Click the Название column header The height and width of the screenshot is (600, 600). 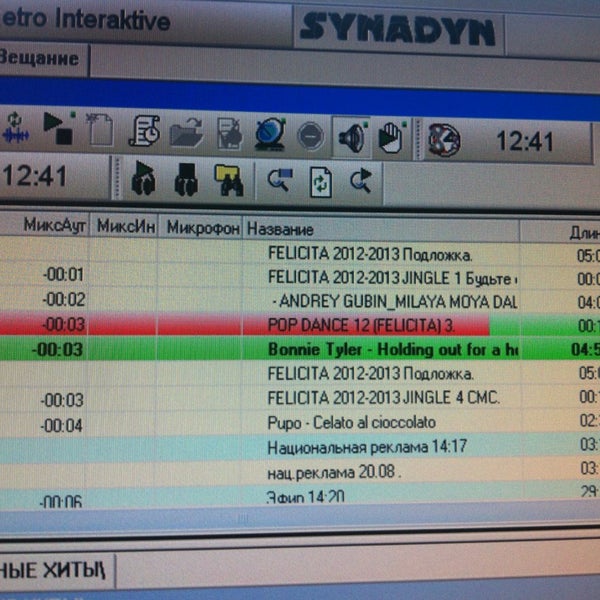280,229
